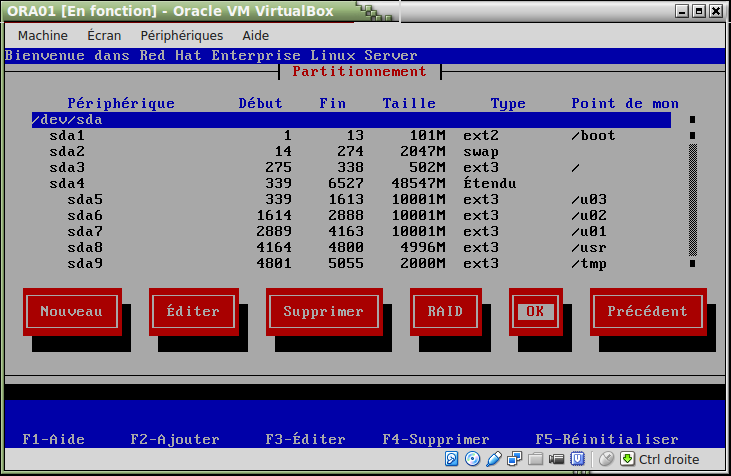Viewport: 731px width, 476px height.
Task: Select the sda8 /usr partition row
Action: tap(351, 248)
